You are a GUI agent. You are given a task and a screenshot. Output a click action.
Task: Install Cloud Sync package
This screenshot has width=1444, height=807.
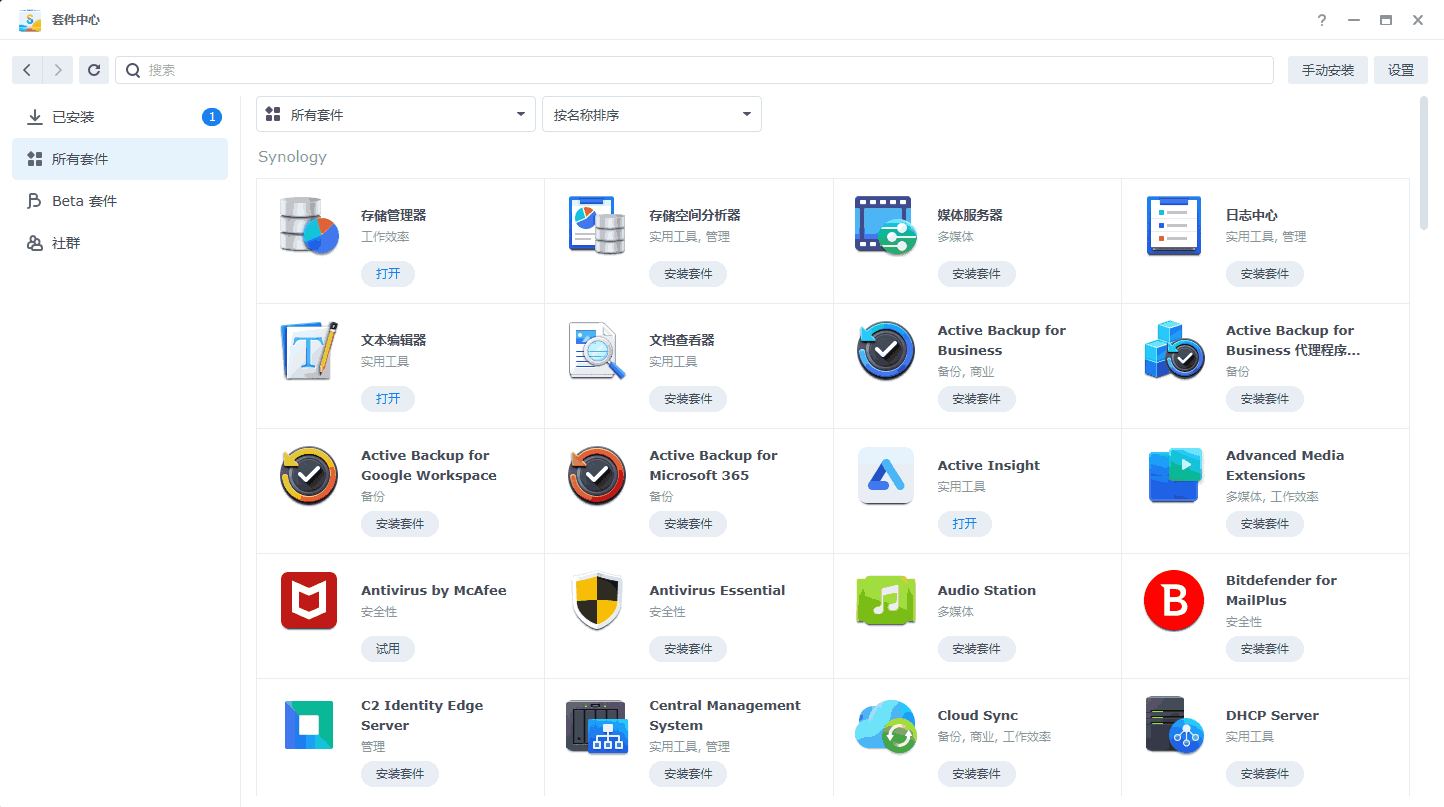(x=976, y=774)
